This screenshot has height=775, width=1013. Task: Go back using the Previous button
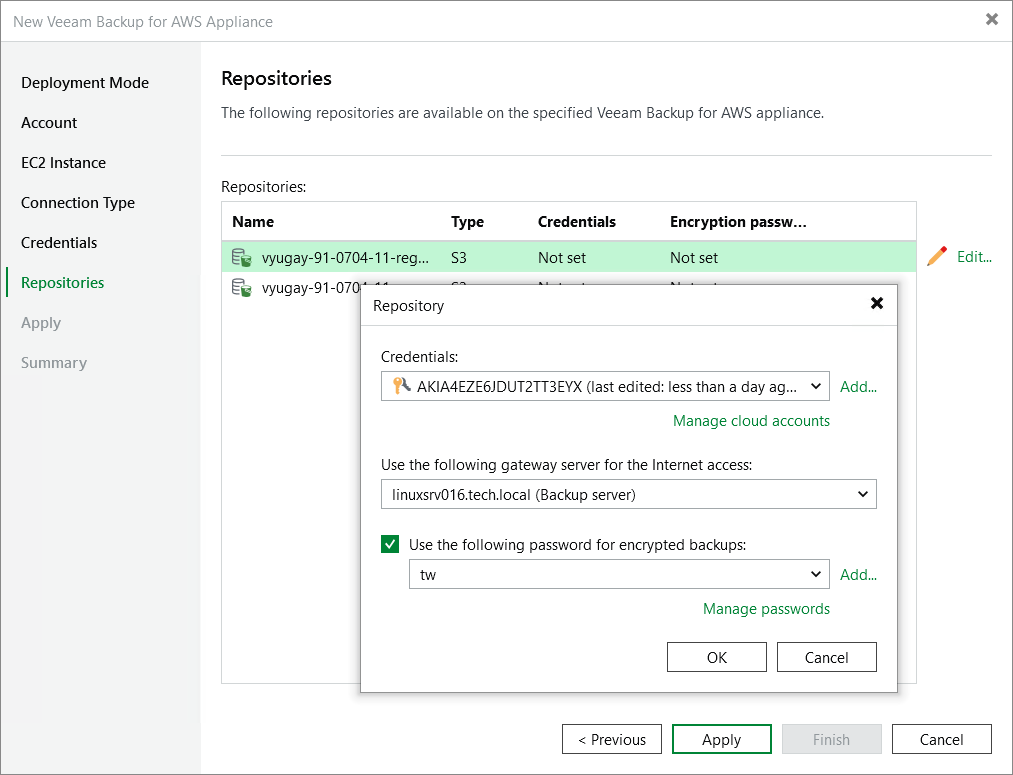click(x=611, y=739)
